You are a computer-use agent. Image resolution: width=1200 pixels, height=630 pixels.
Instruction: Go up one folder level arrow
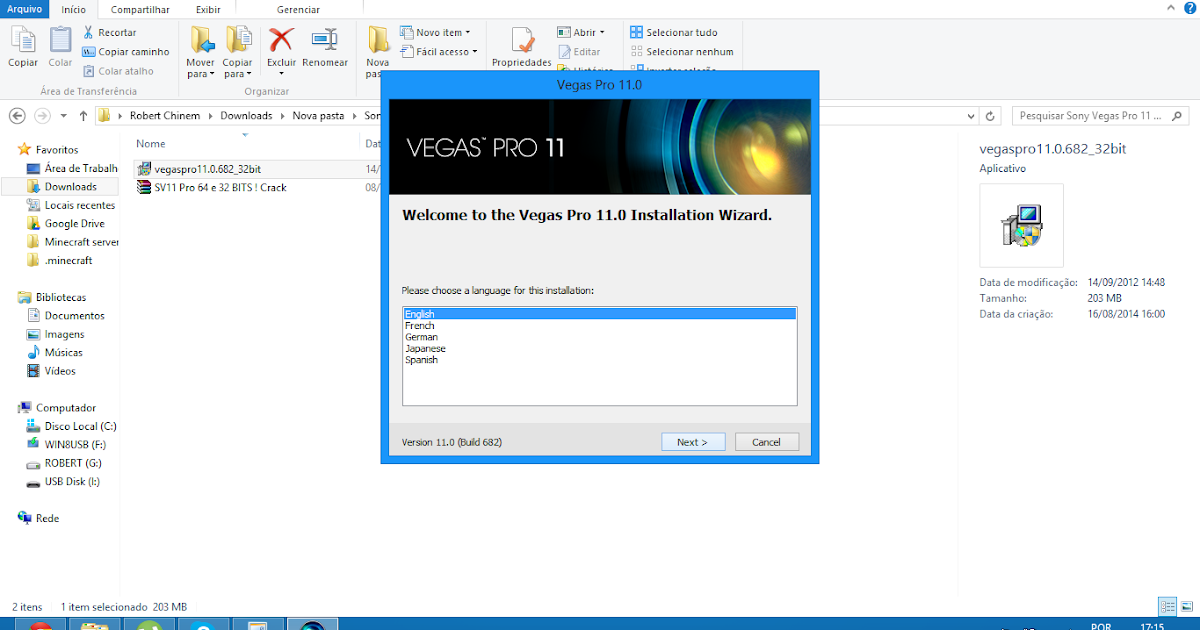pyautogui.click(x=83, y=116)
